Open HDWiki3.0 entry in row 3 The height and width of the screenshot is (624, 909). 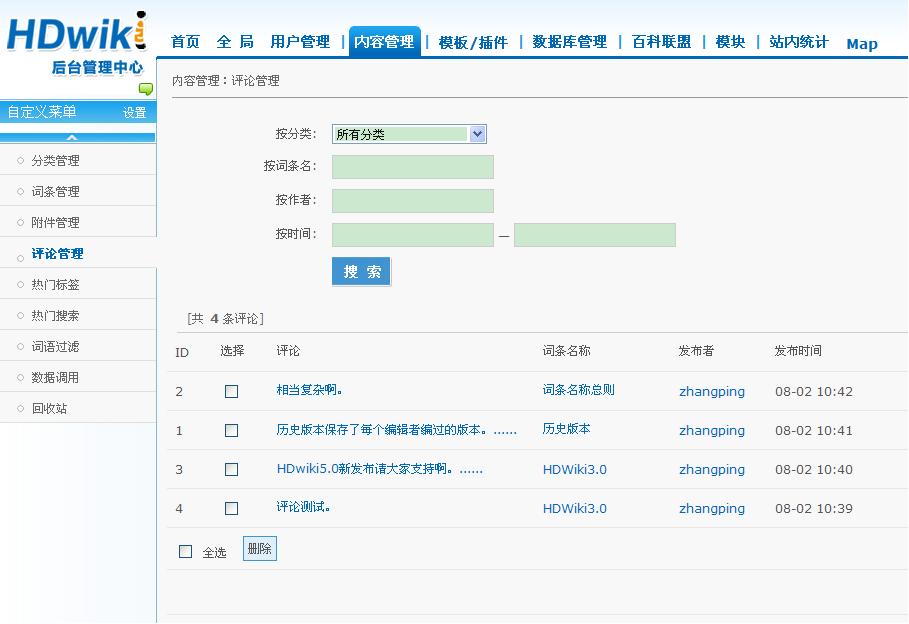coord(575,469)
